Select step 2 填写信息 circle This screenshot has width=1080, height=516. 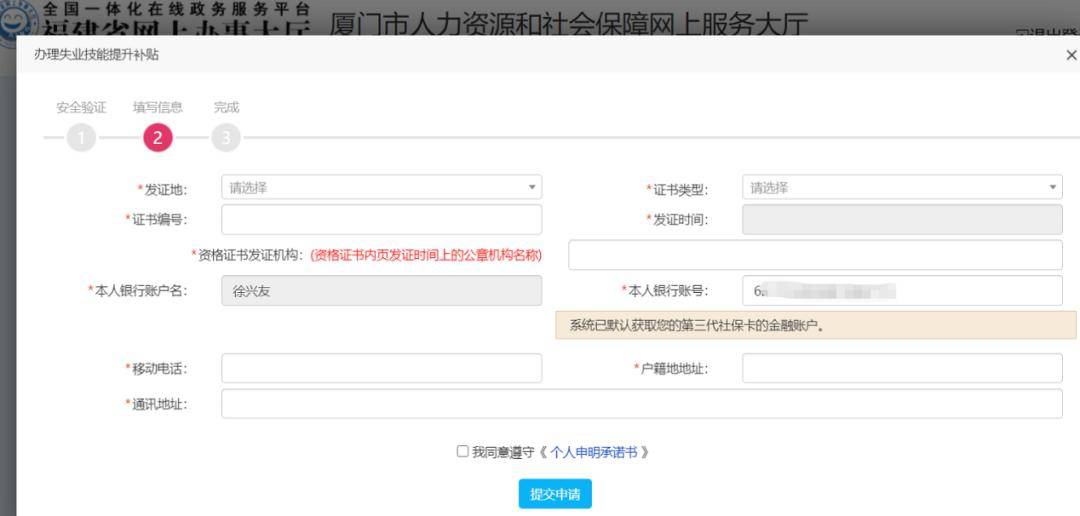(158, 138)
